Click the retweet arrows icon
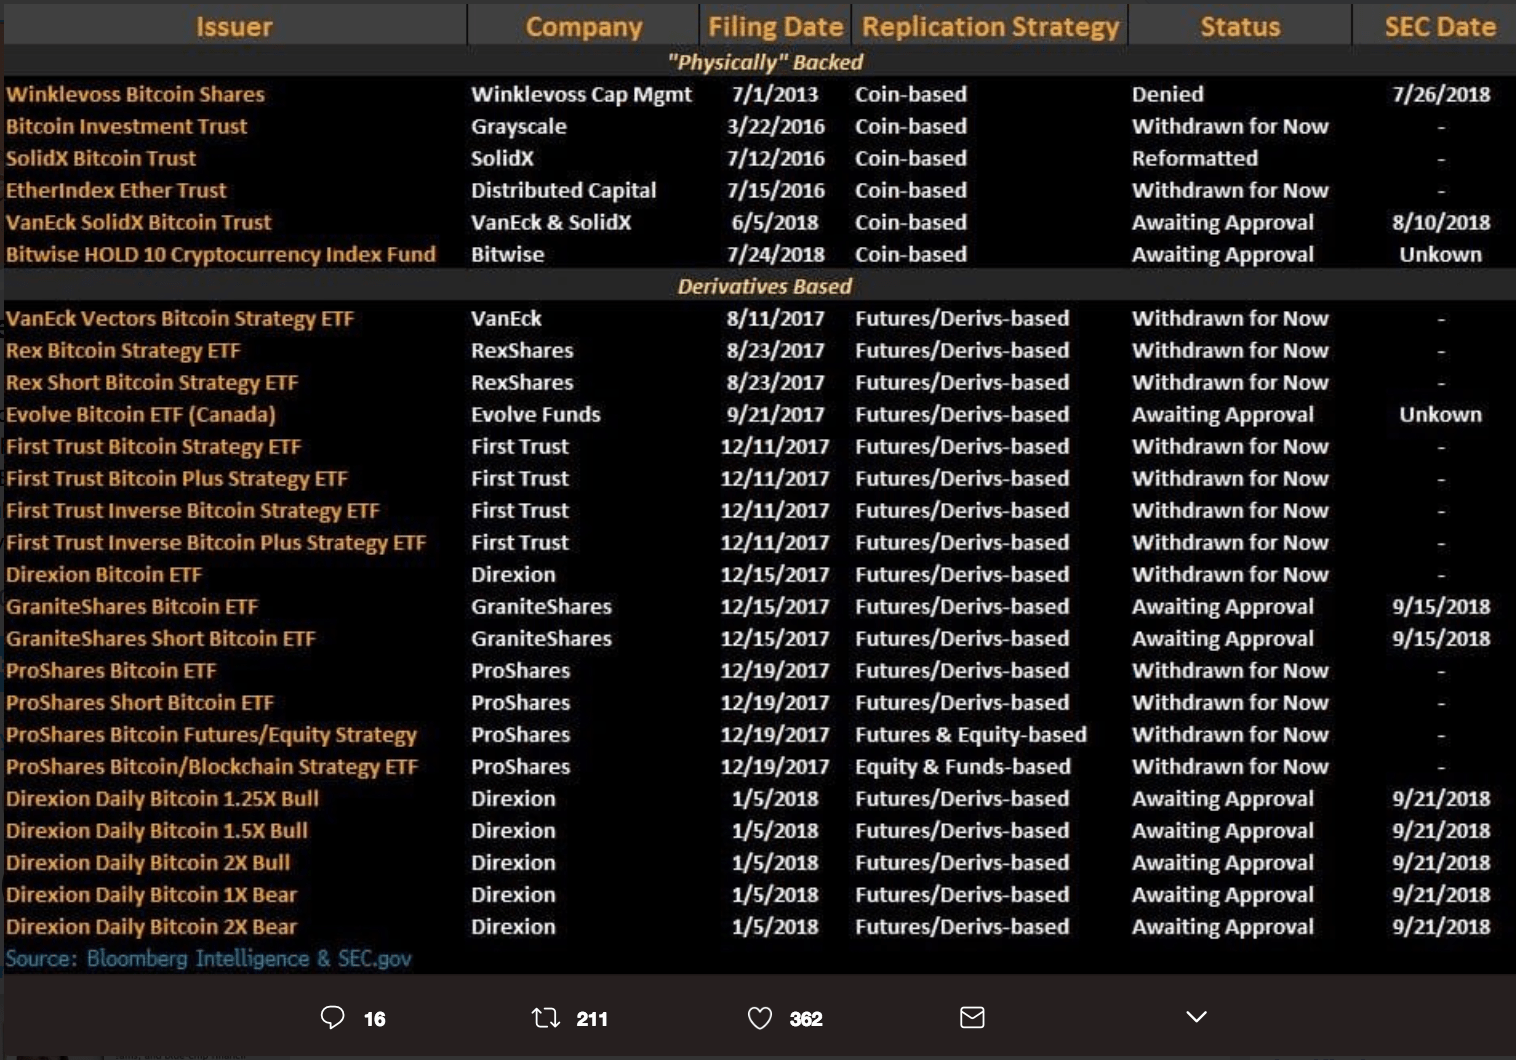 pyautogui.click(x=546, y=1018)
